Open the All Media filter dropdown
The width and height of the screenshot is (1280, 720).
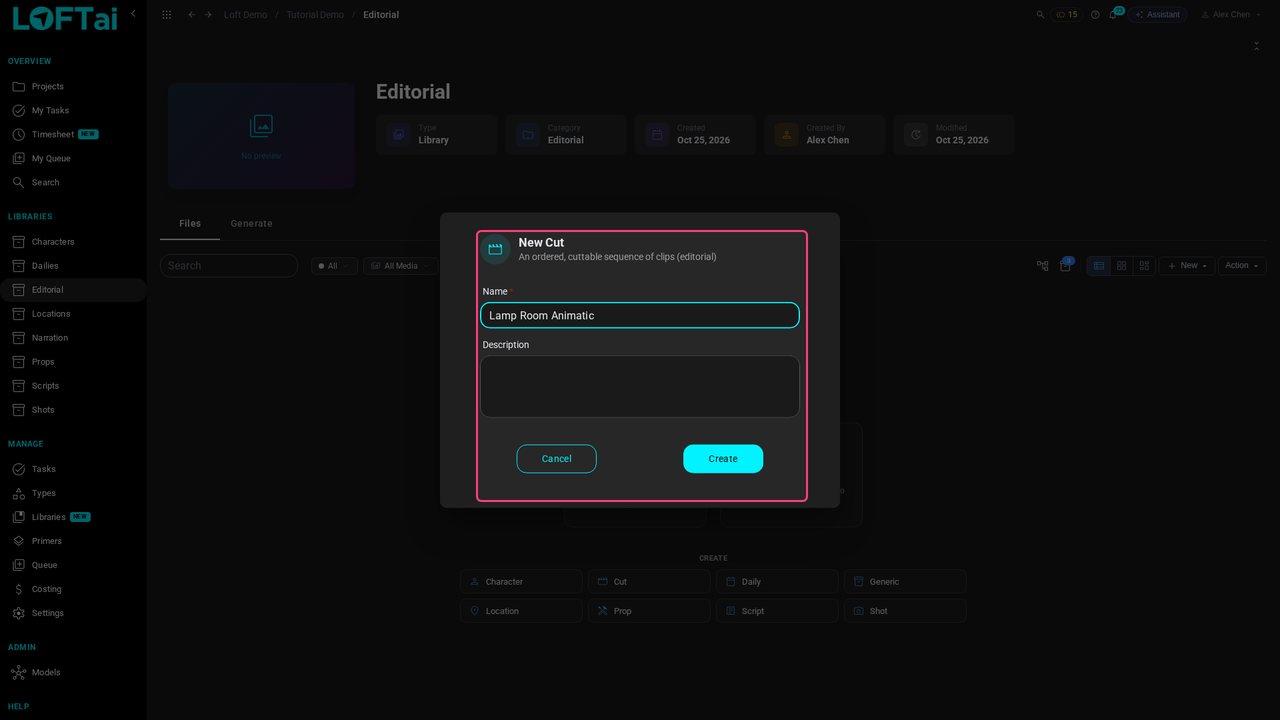point(400,266)
